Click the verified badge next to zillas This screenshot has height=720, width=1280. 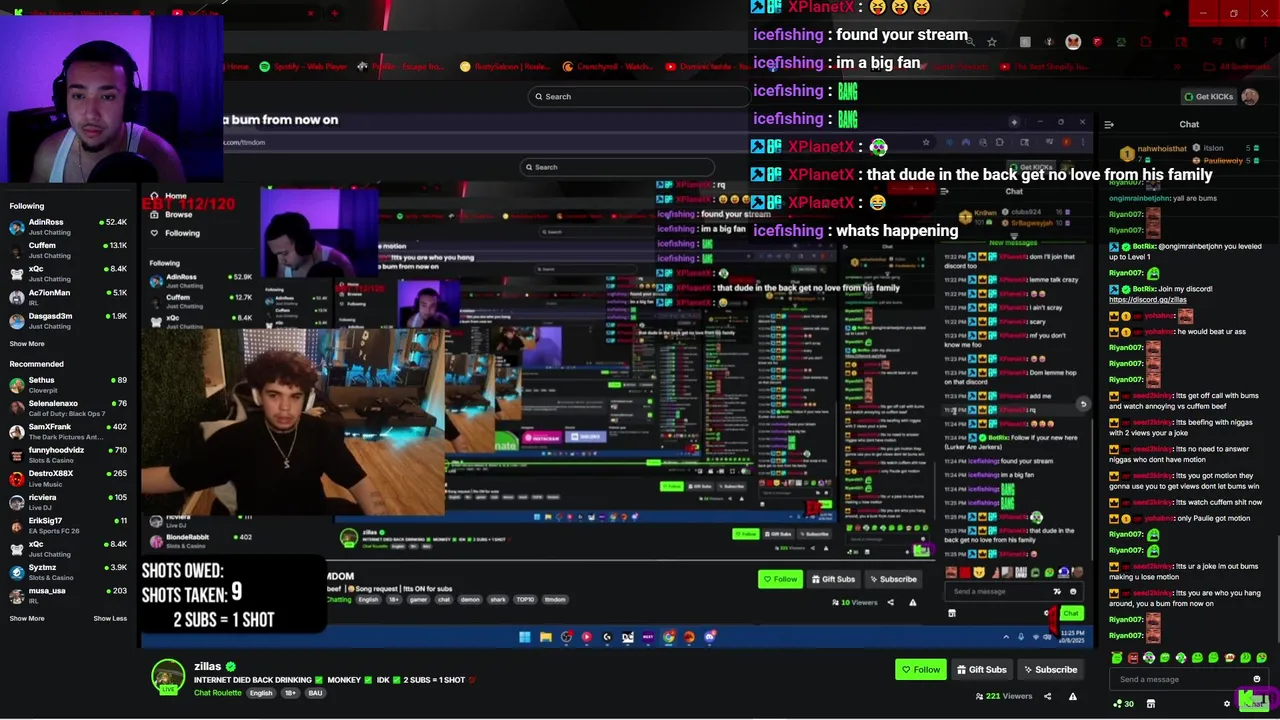click(x=231, y=666)
